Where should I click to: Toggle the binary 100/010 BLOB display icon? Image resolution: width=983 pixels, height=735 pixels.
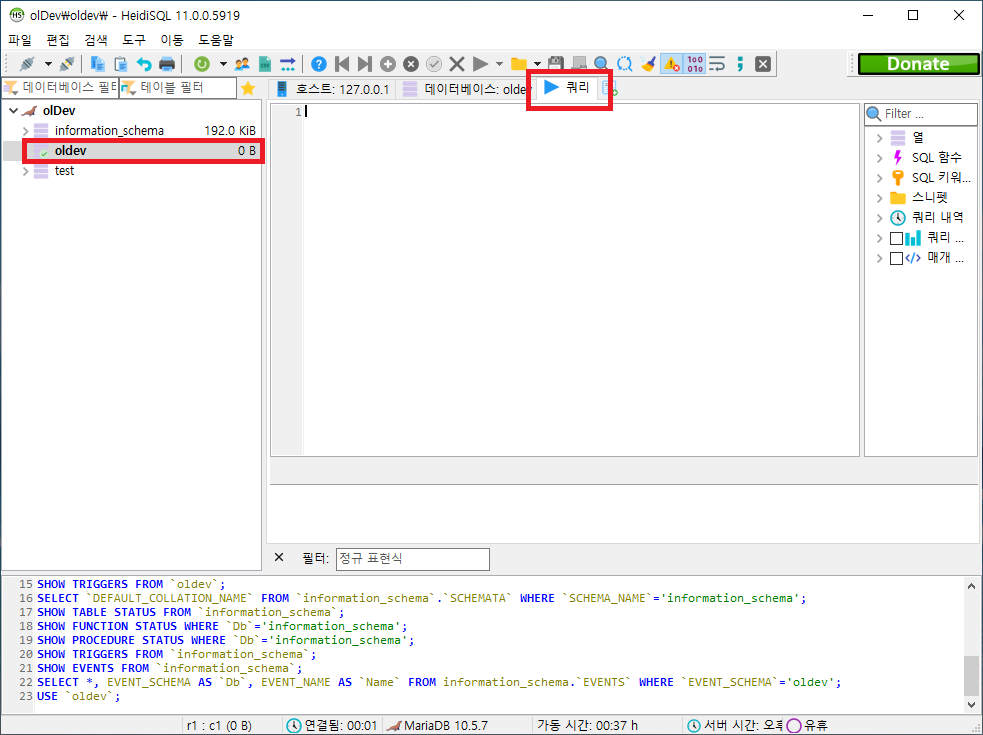695,64
